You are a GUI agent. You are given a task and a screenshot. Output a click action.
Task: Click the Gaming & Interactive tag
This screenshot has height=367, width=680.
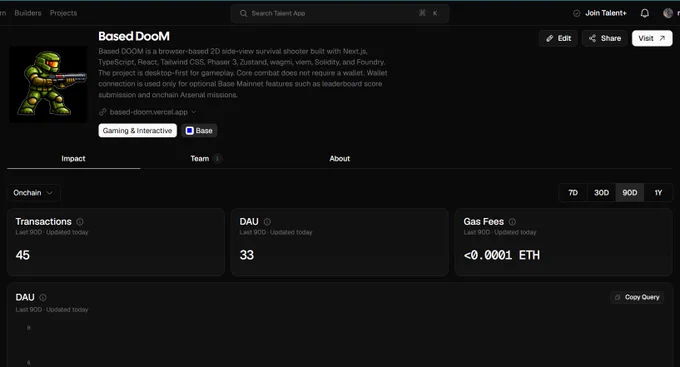coord(137,131)
